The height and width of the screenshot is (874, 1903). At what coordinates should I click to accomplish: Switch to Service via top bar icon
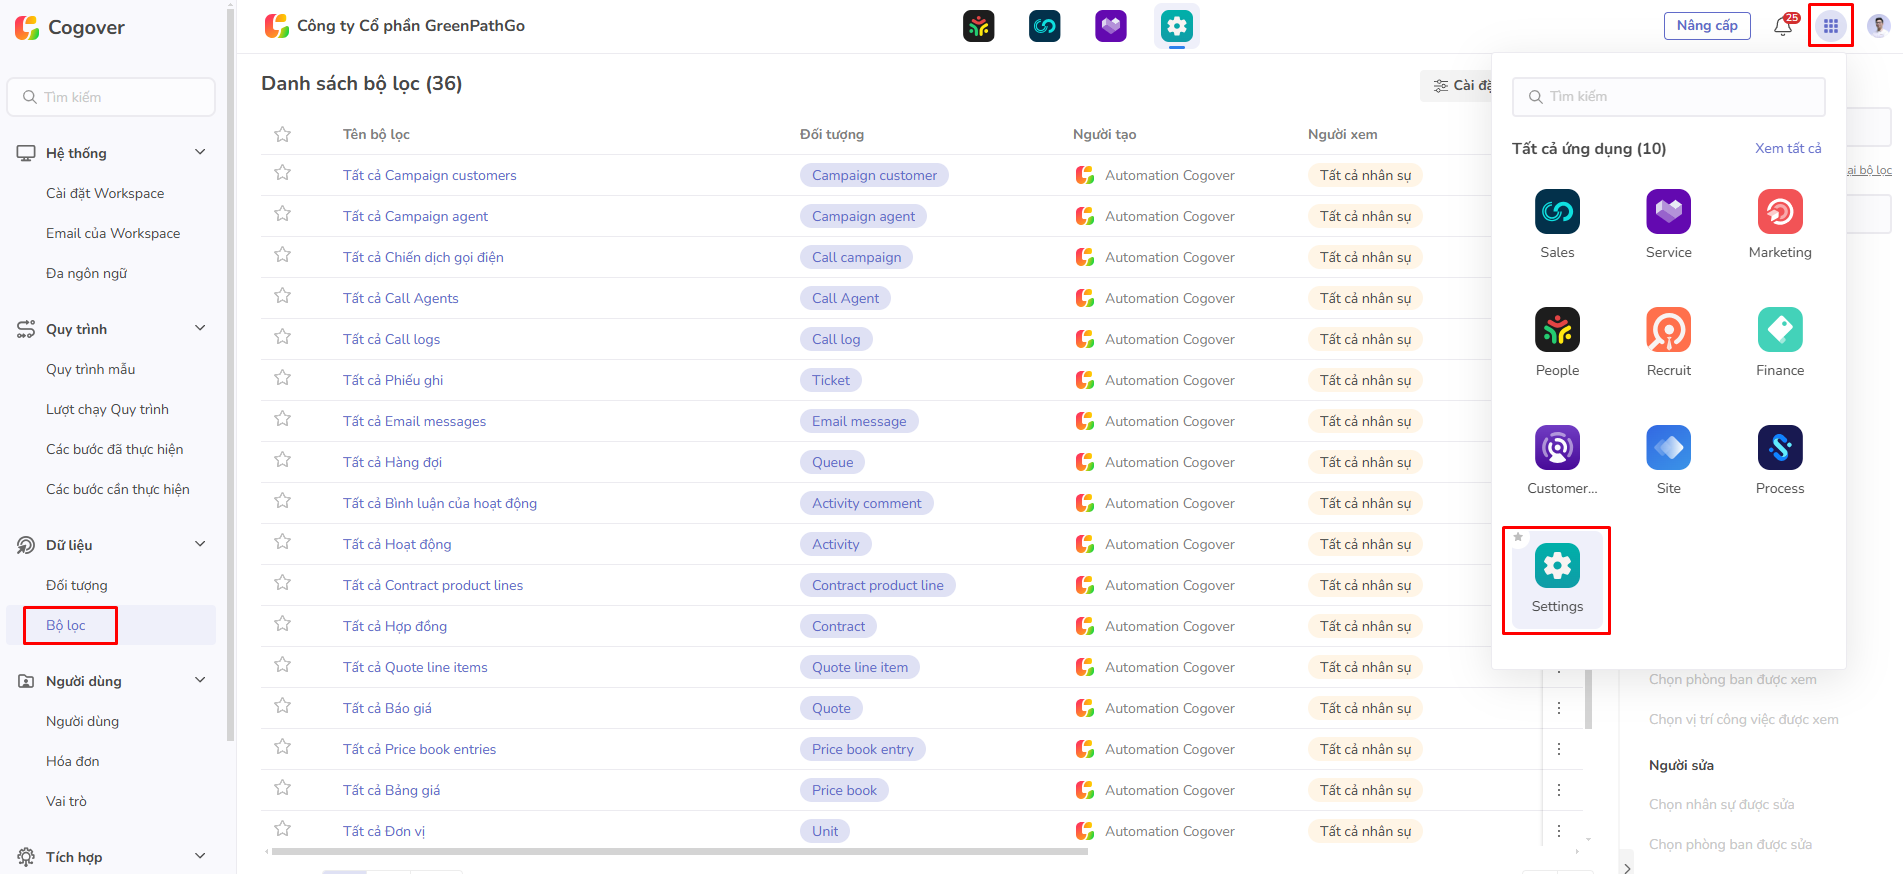[1110, 26]
